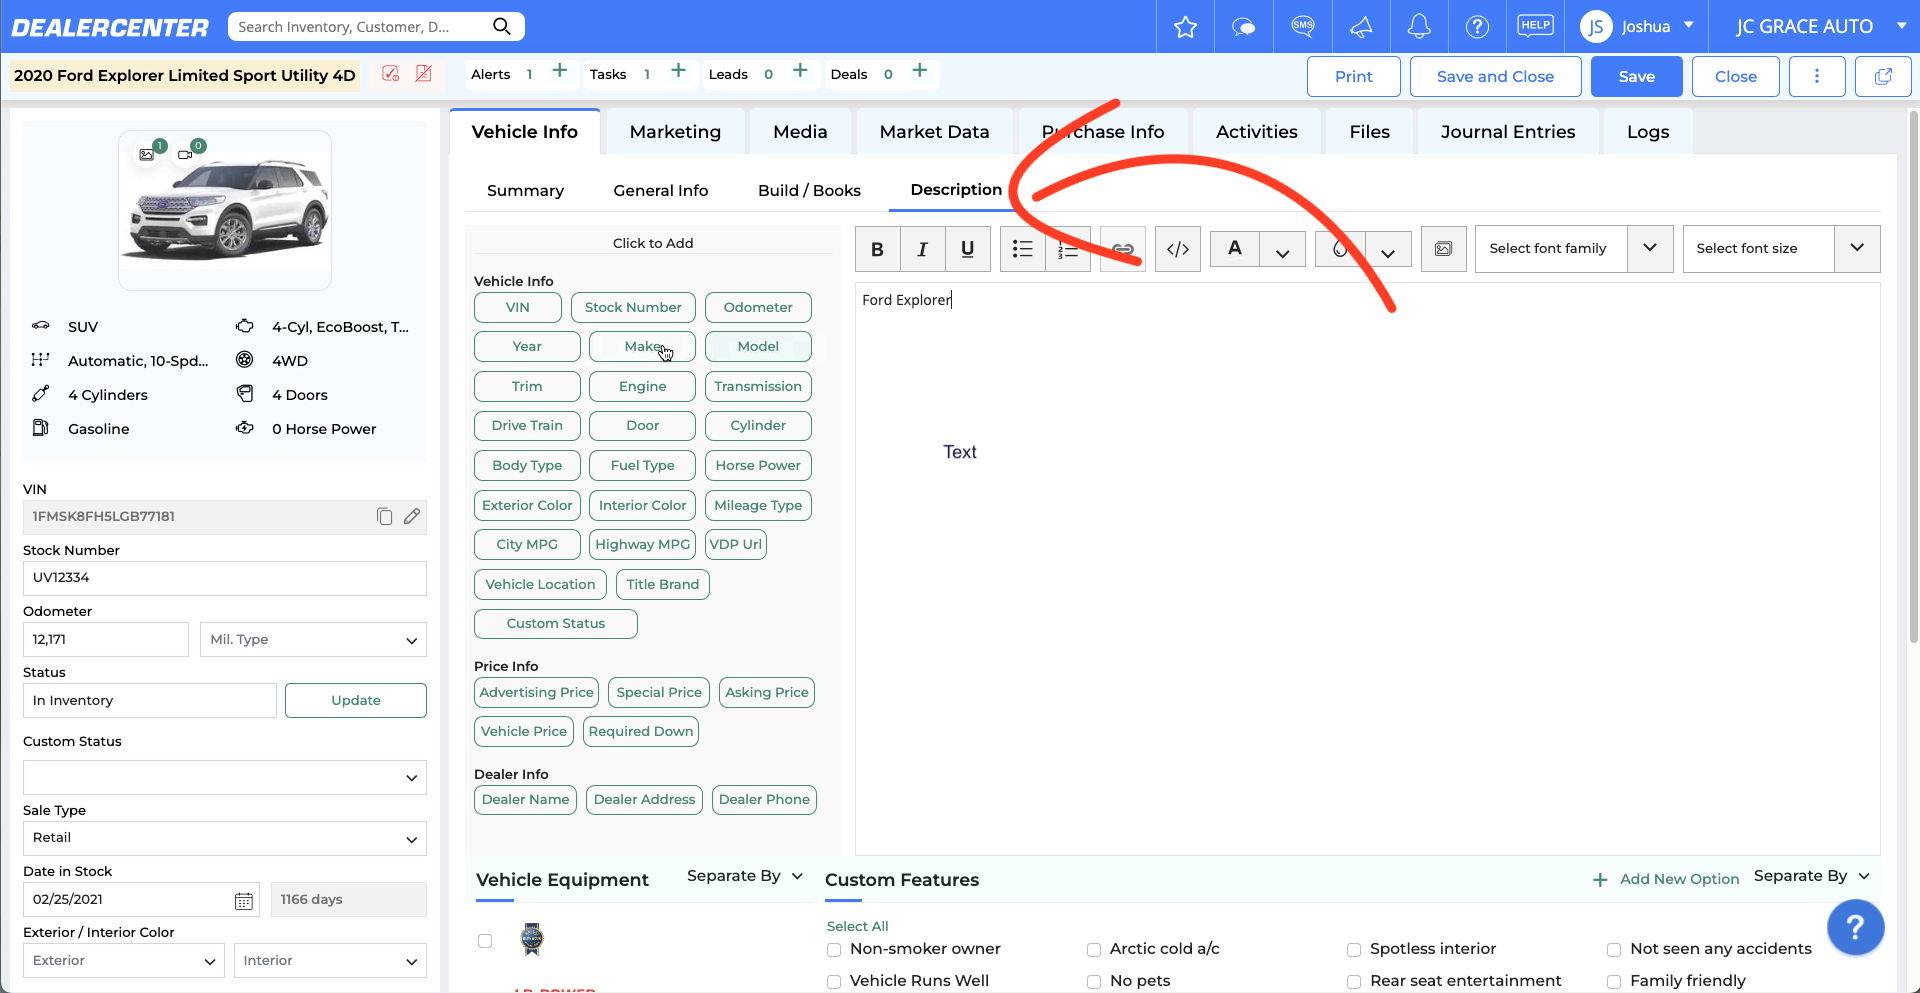Apply bold formatting in description editor
The height and width of the screenshot is (993, 1920).
tap(877, 249)
